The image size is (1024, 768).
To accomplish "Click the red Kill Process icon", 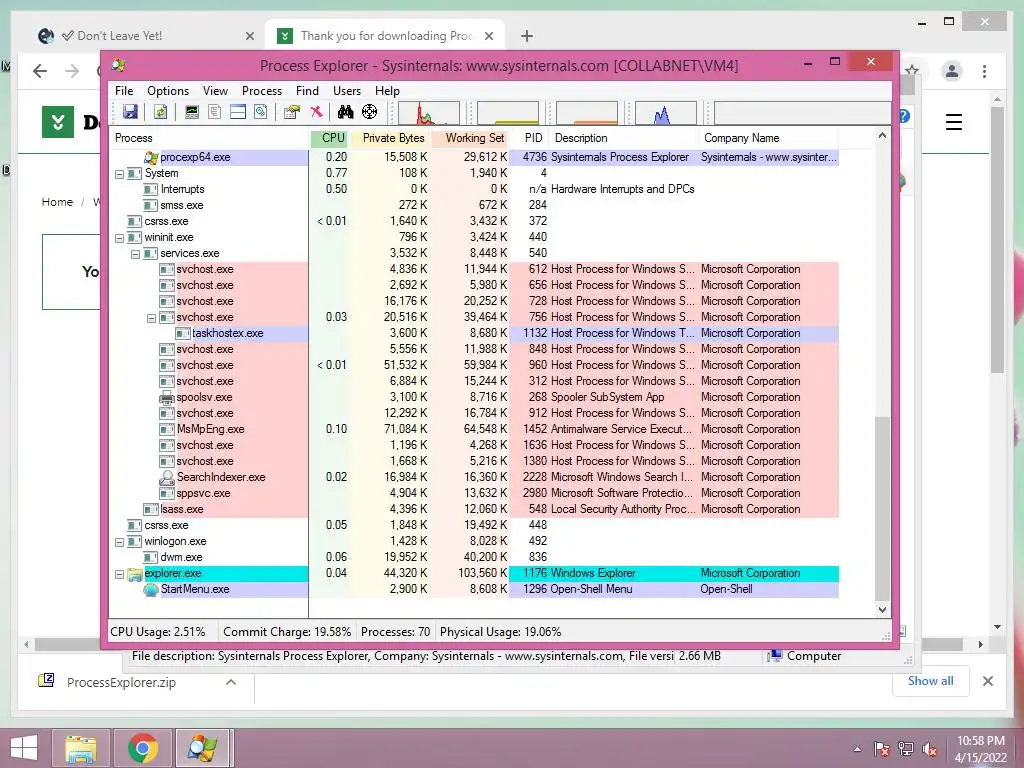I will [316, 112].
